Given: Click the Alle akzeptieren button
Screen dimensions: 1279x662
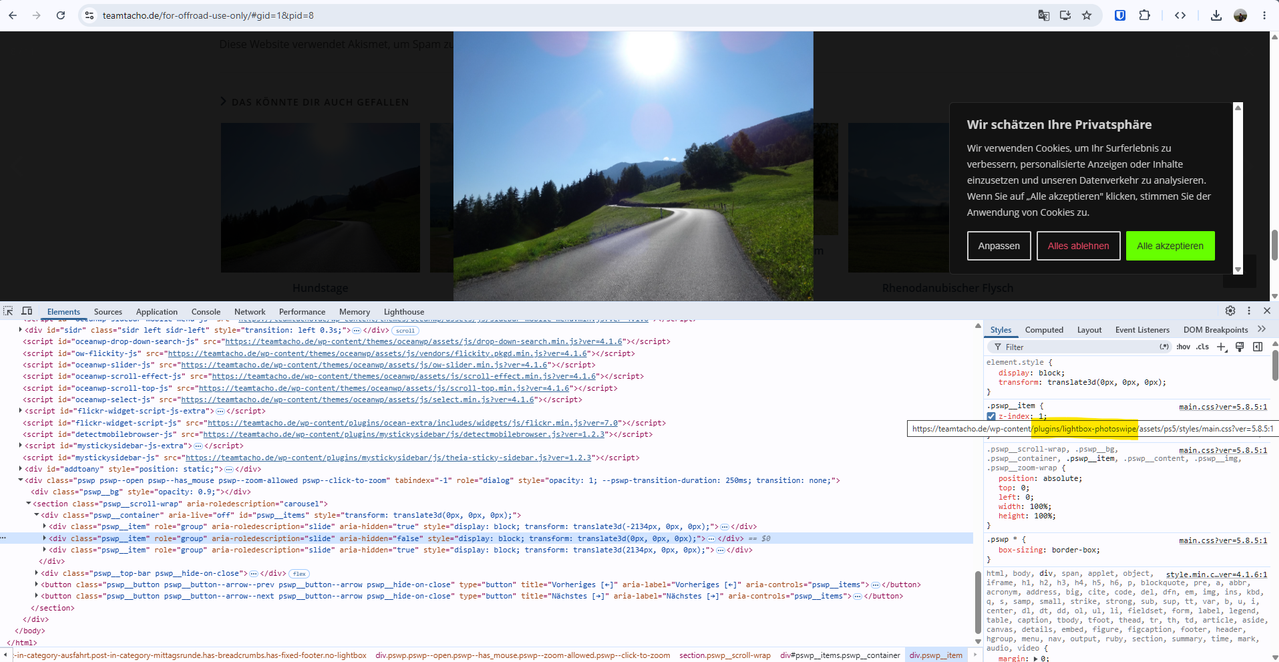Looking at the screenshot, I should click(x=1170, y=246).
